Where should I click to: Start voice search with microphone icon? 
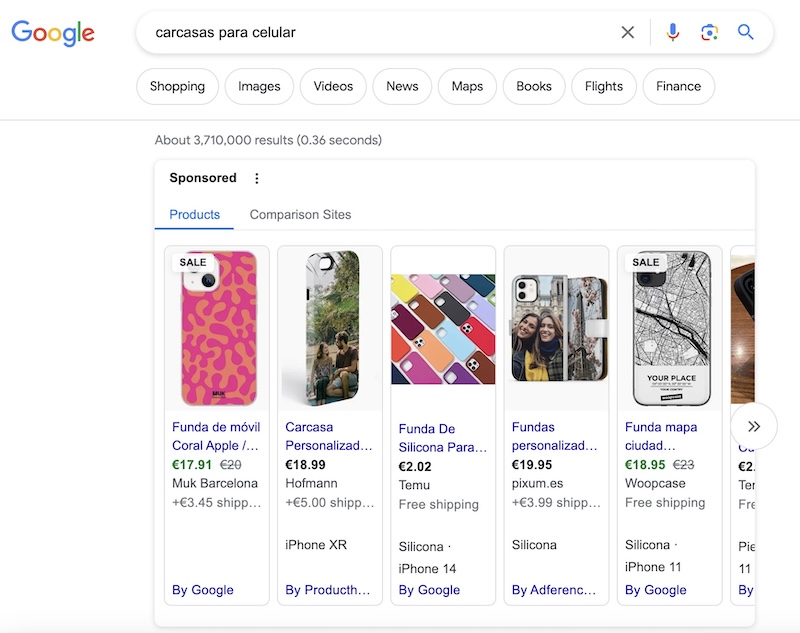tap(673, 32)
